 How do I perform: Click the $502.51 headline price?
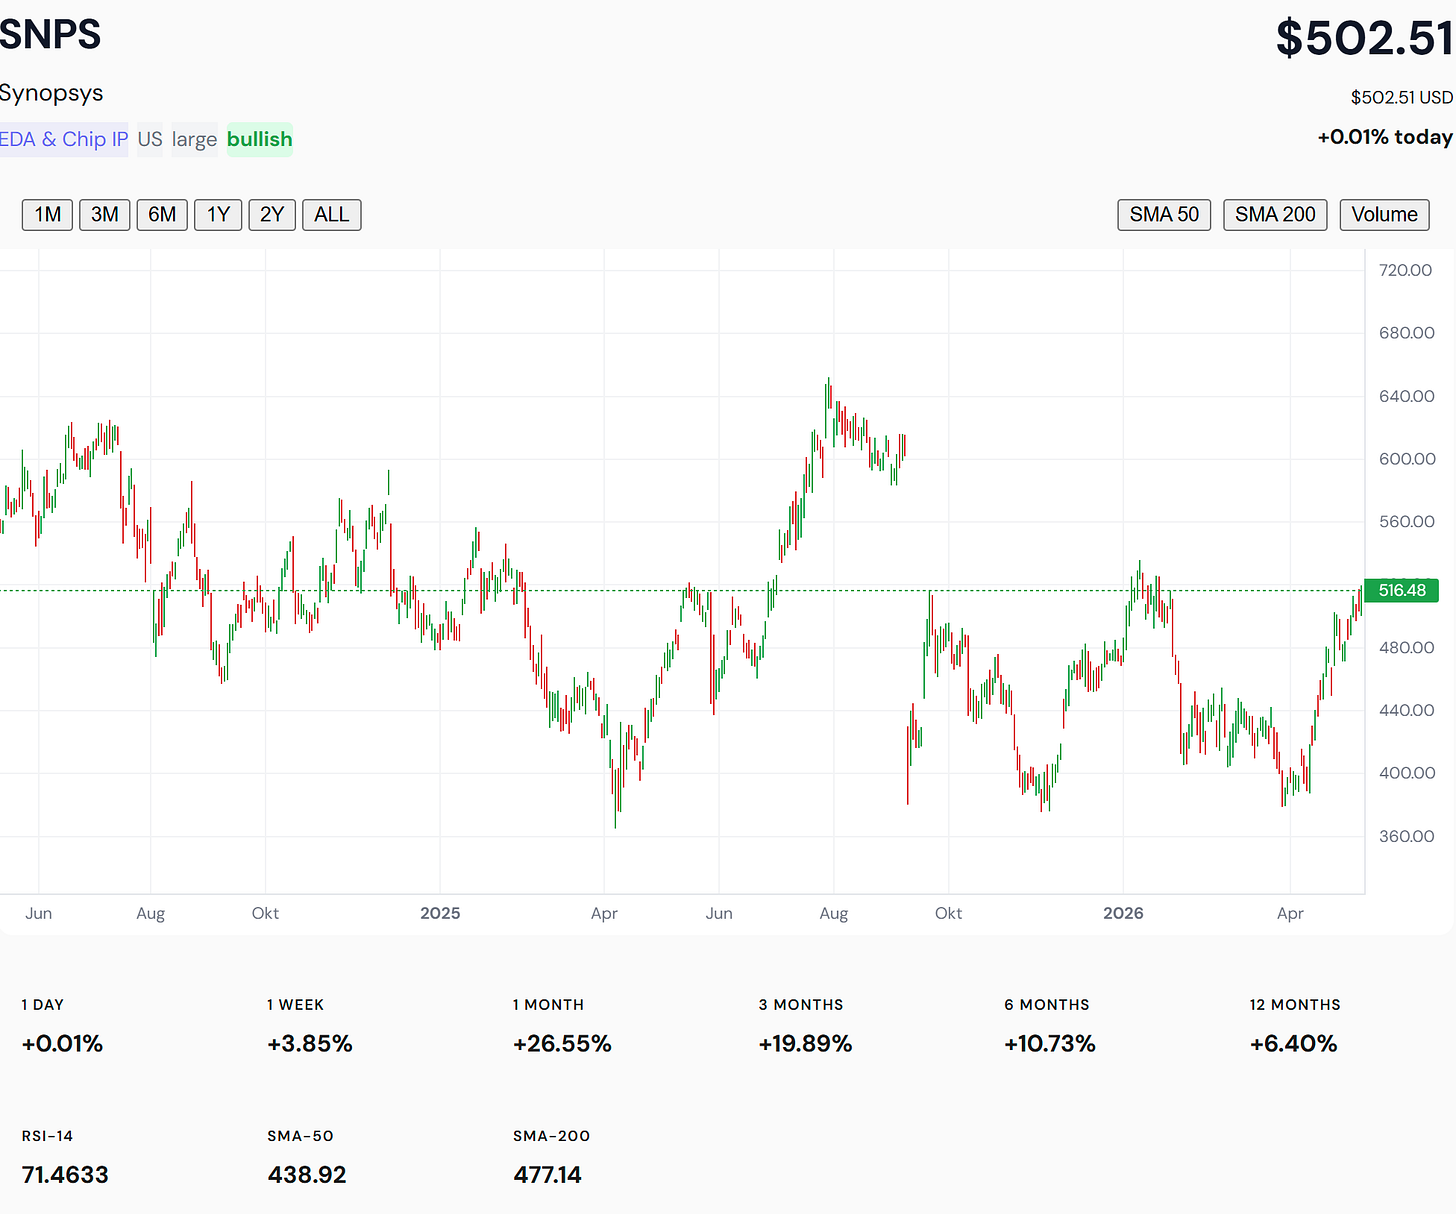tap(1364, 38)
